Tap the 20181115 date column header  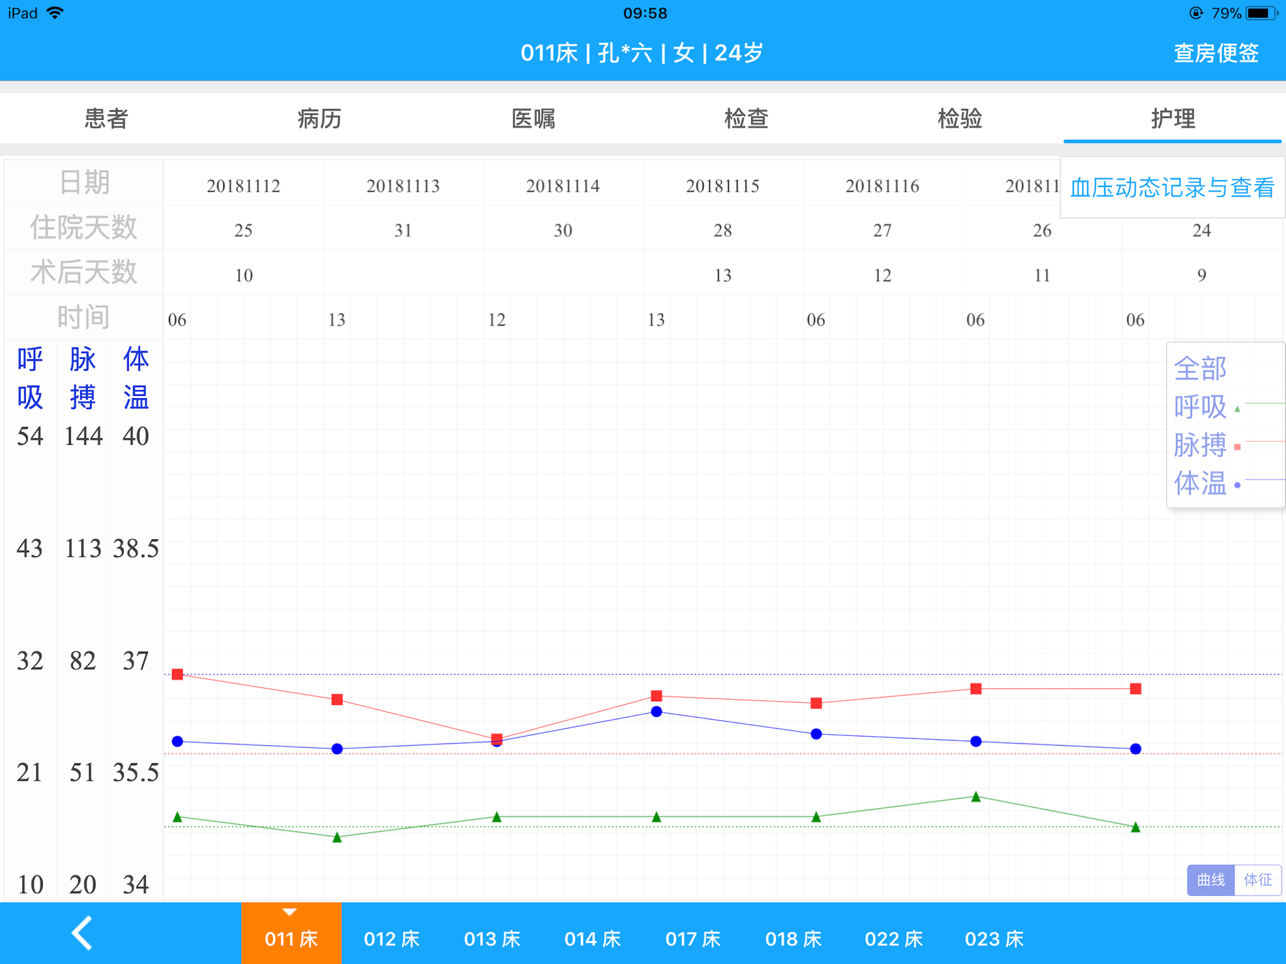click(722, 186)
